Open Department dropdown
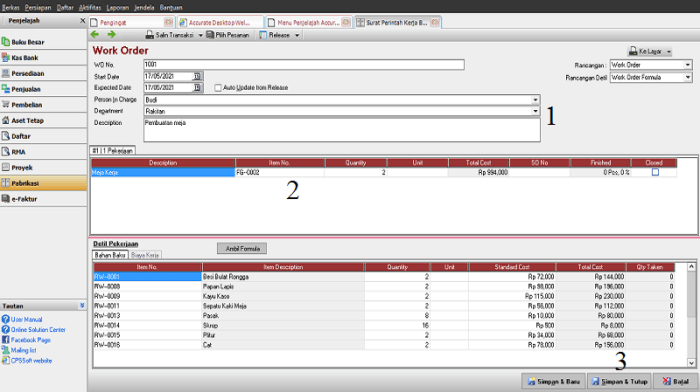Viewport: 700px width, 392px height. [535, 111]
